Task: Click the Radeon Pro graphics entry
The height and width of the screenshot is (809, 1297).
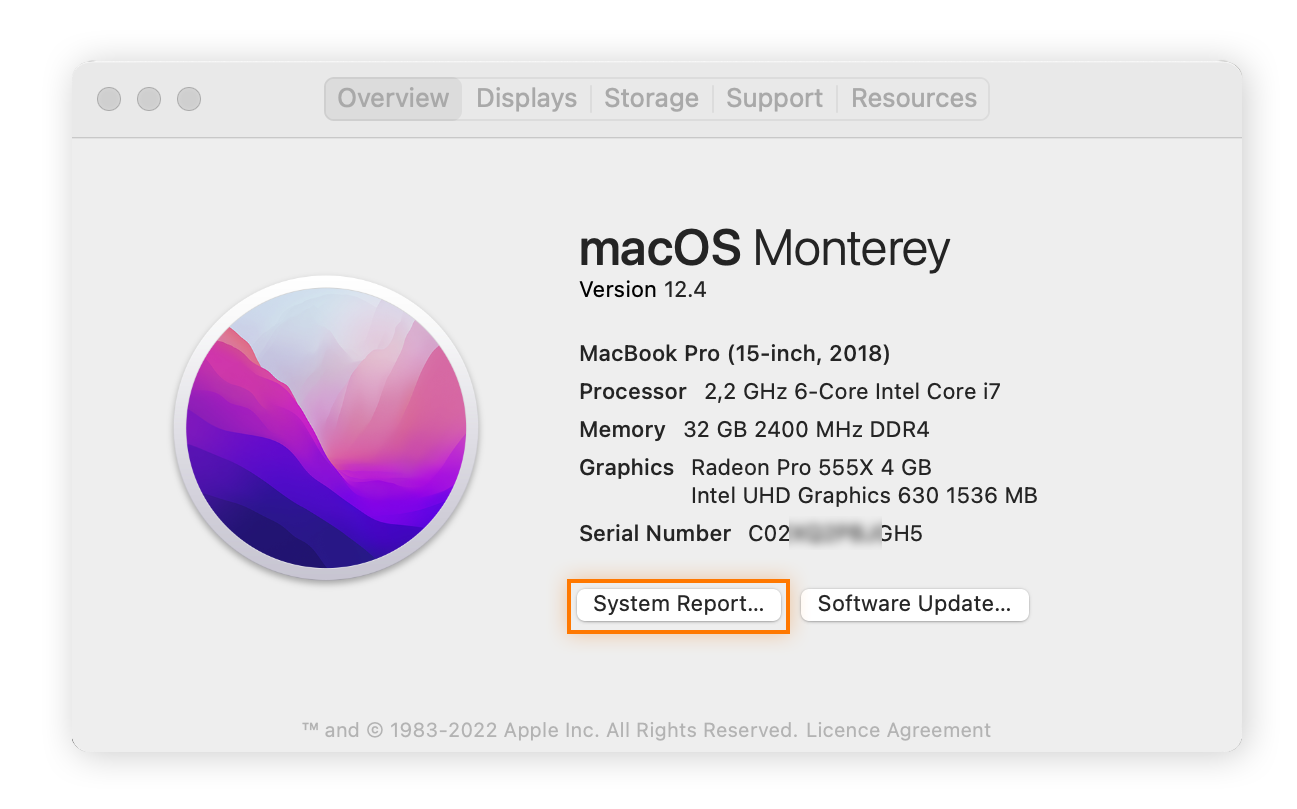Action: 810,467
